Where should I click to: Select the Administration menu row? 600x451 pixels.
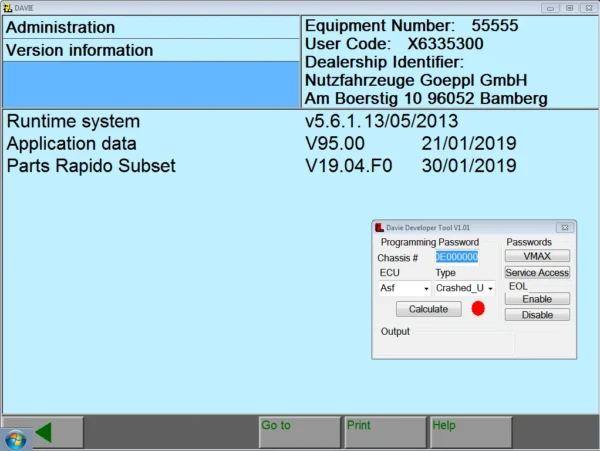pos(151,27)
